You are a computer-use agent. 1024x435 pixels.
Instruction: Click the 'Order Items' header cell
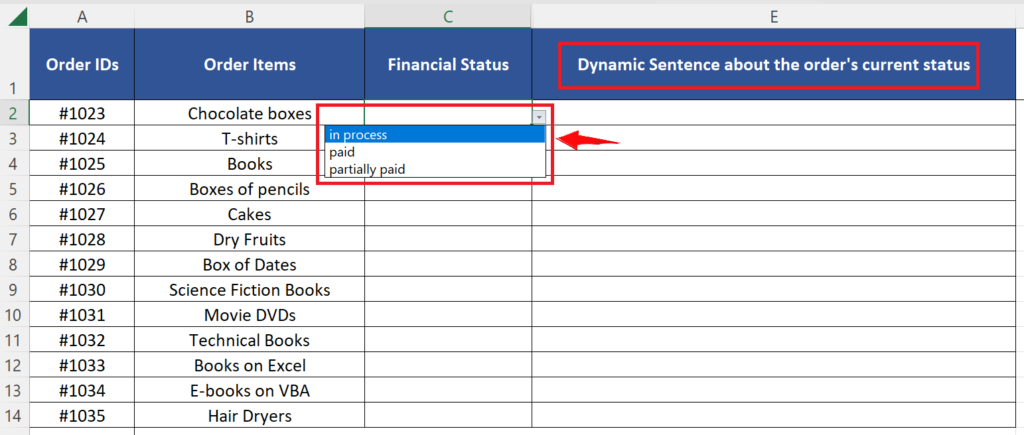pos(249,64)
